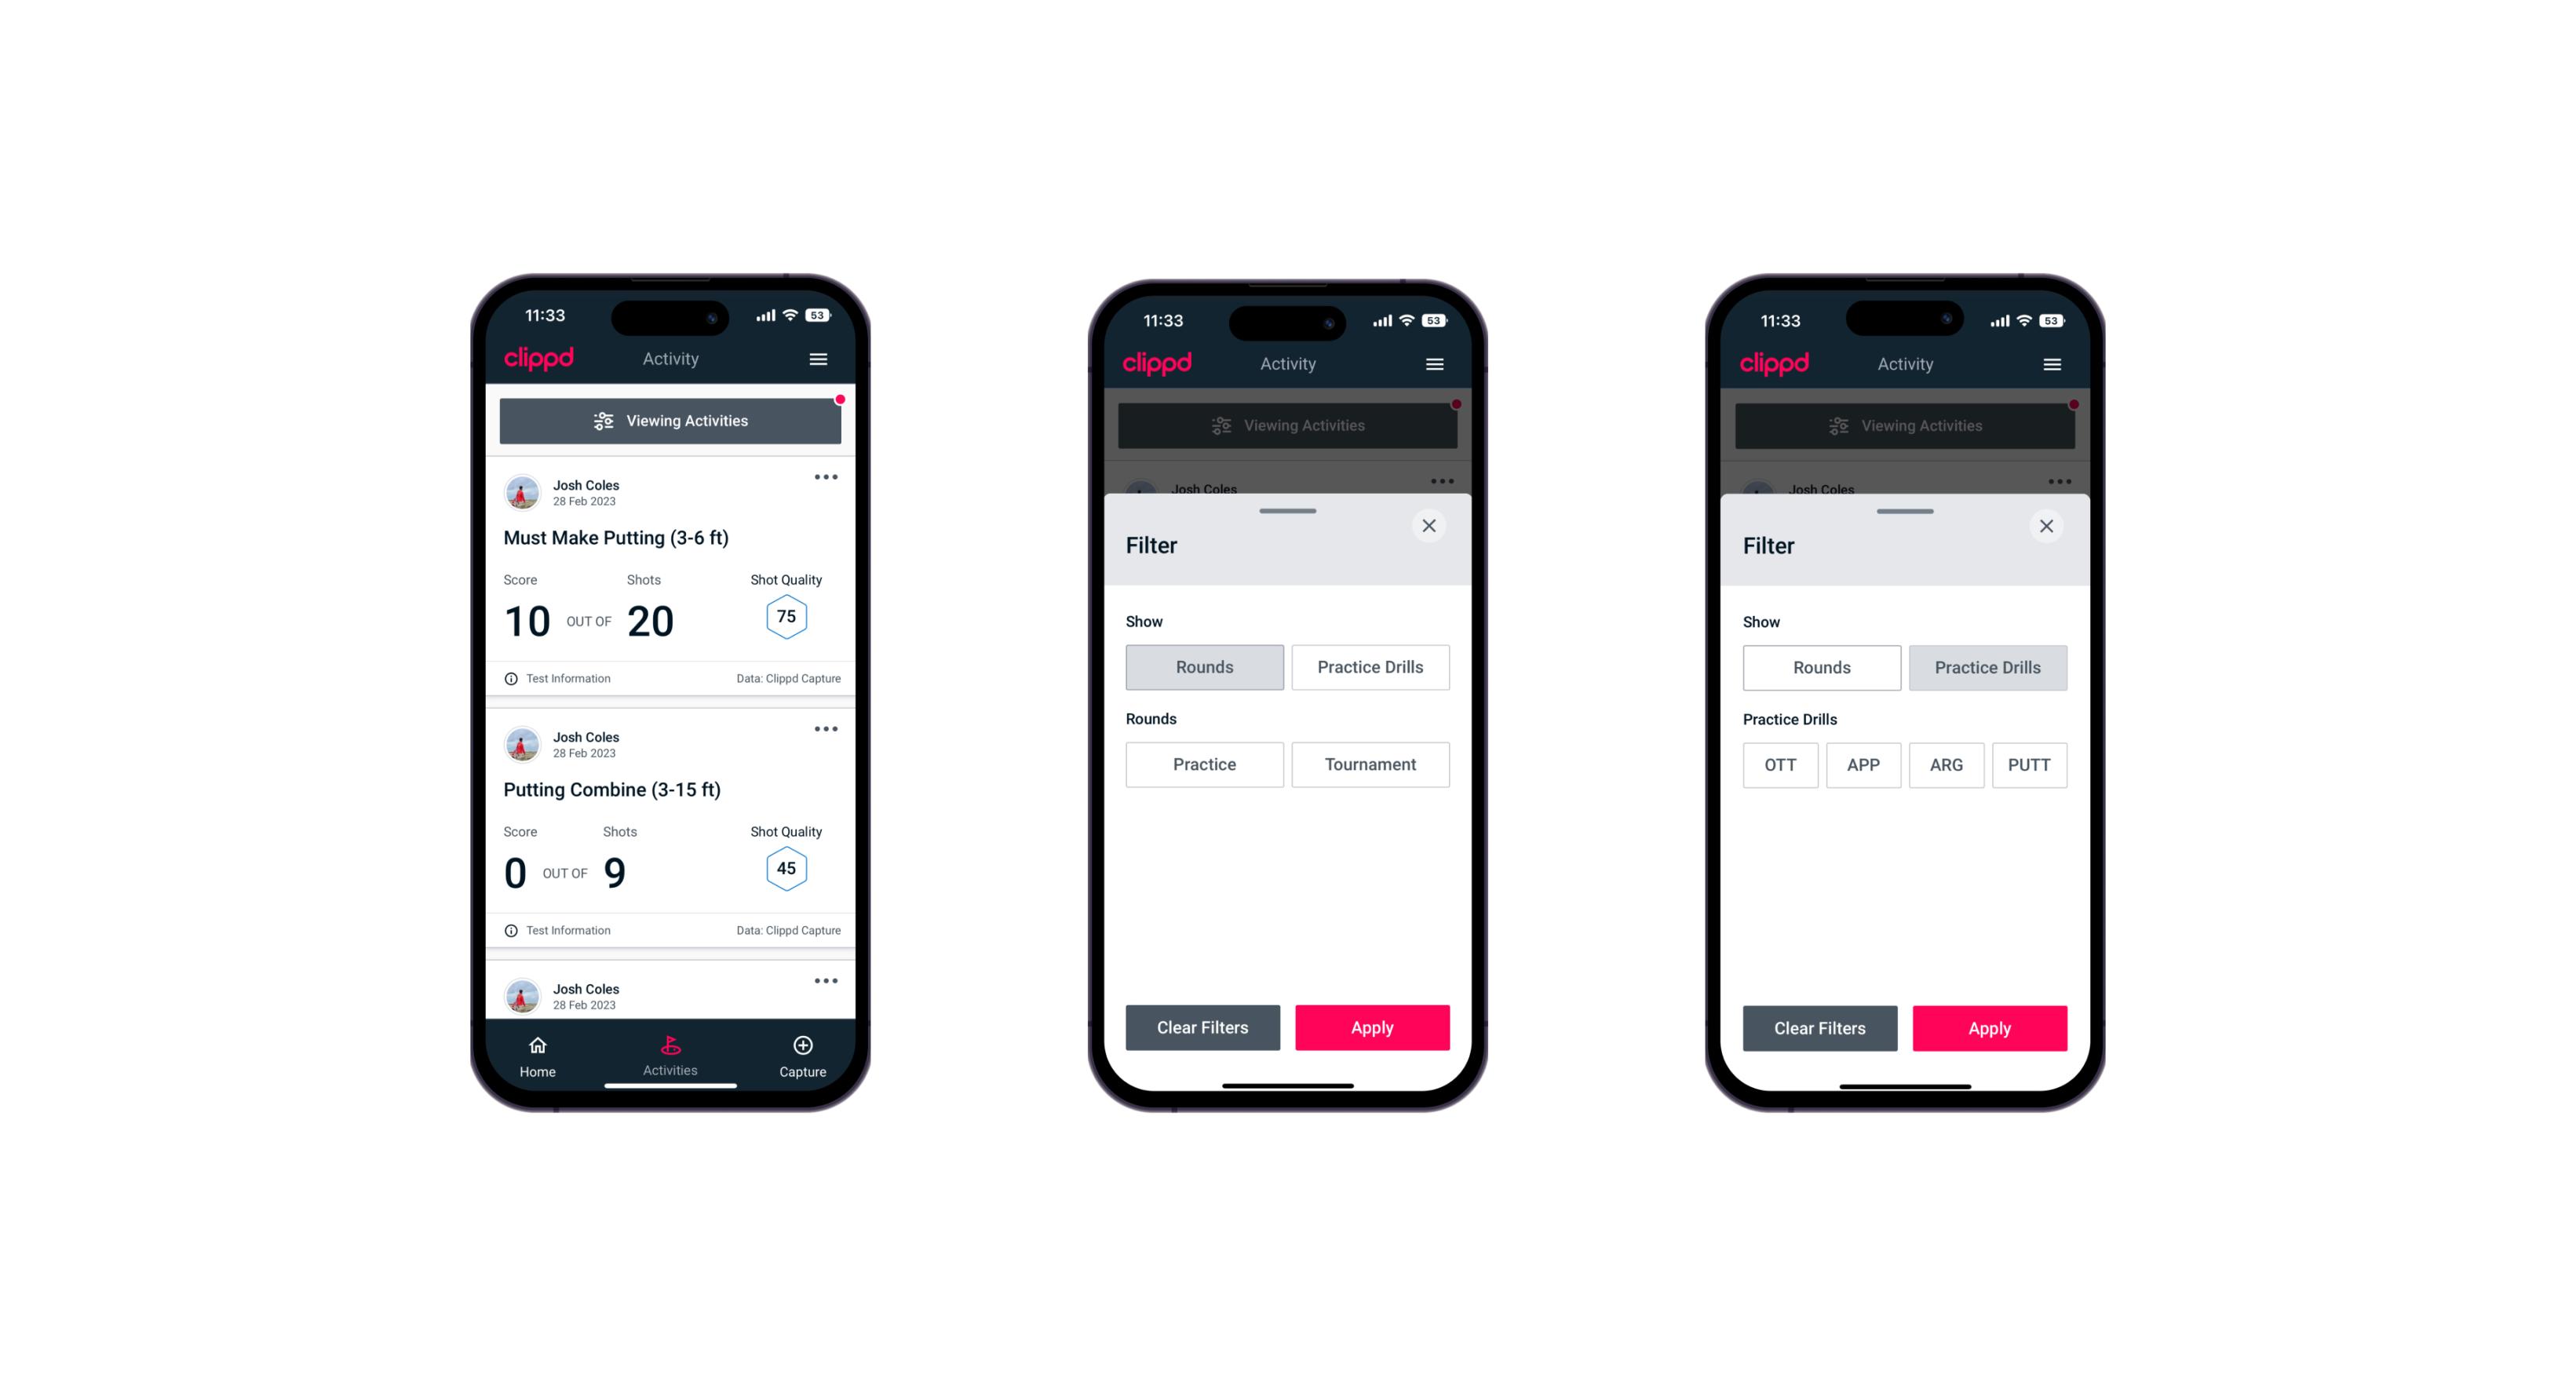Select the Tournament rounds filter
Image resolution: width=2576 pixels, height=1386 pixels.
[1367, 764]
